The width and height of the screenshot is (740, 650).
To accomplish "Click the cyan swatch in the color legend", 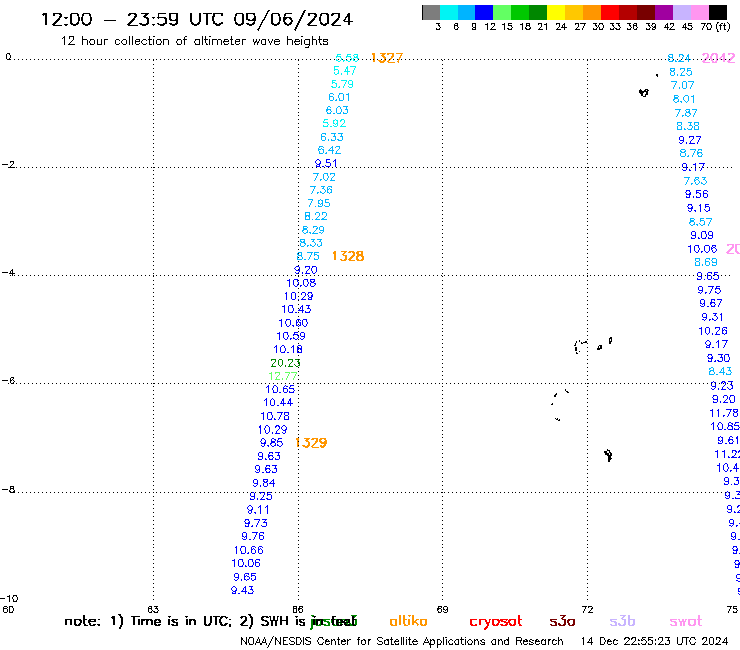I will point(449,12).
